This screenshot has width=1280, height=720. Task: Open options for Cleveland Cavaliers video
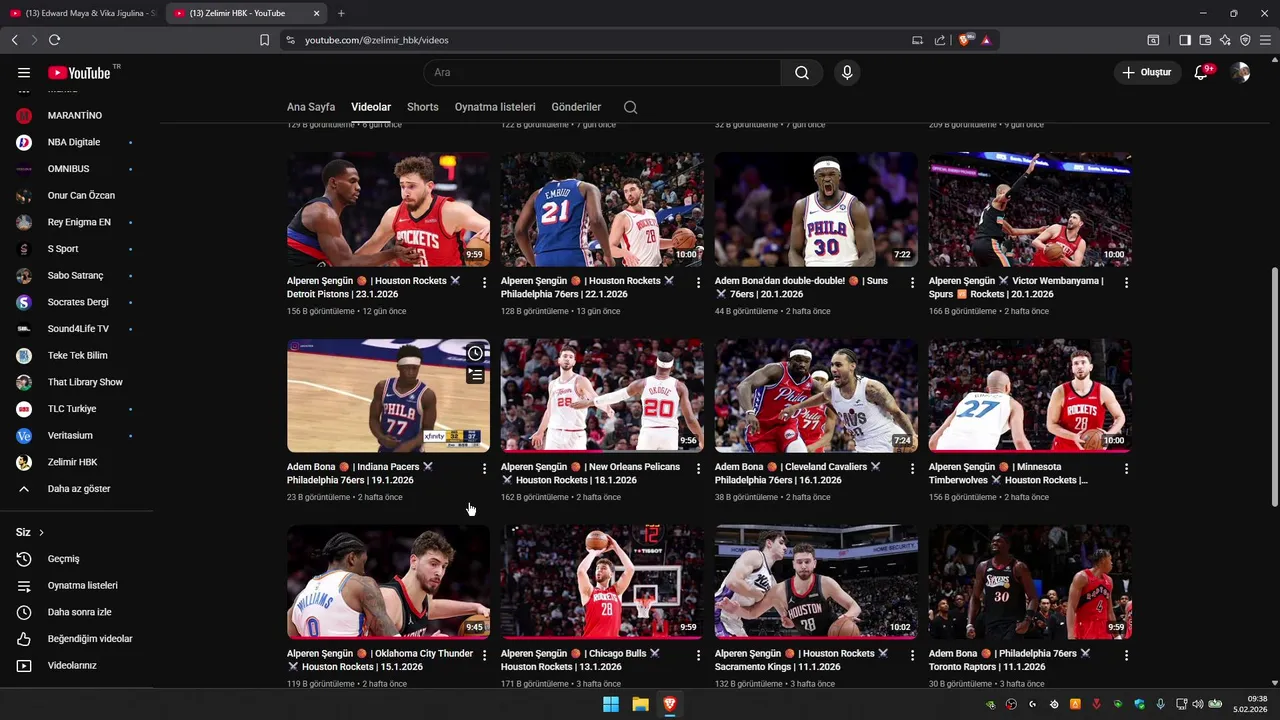pyautogui.click(x=912, y=469)
